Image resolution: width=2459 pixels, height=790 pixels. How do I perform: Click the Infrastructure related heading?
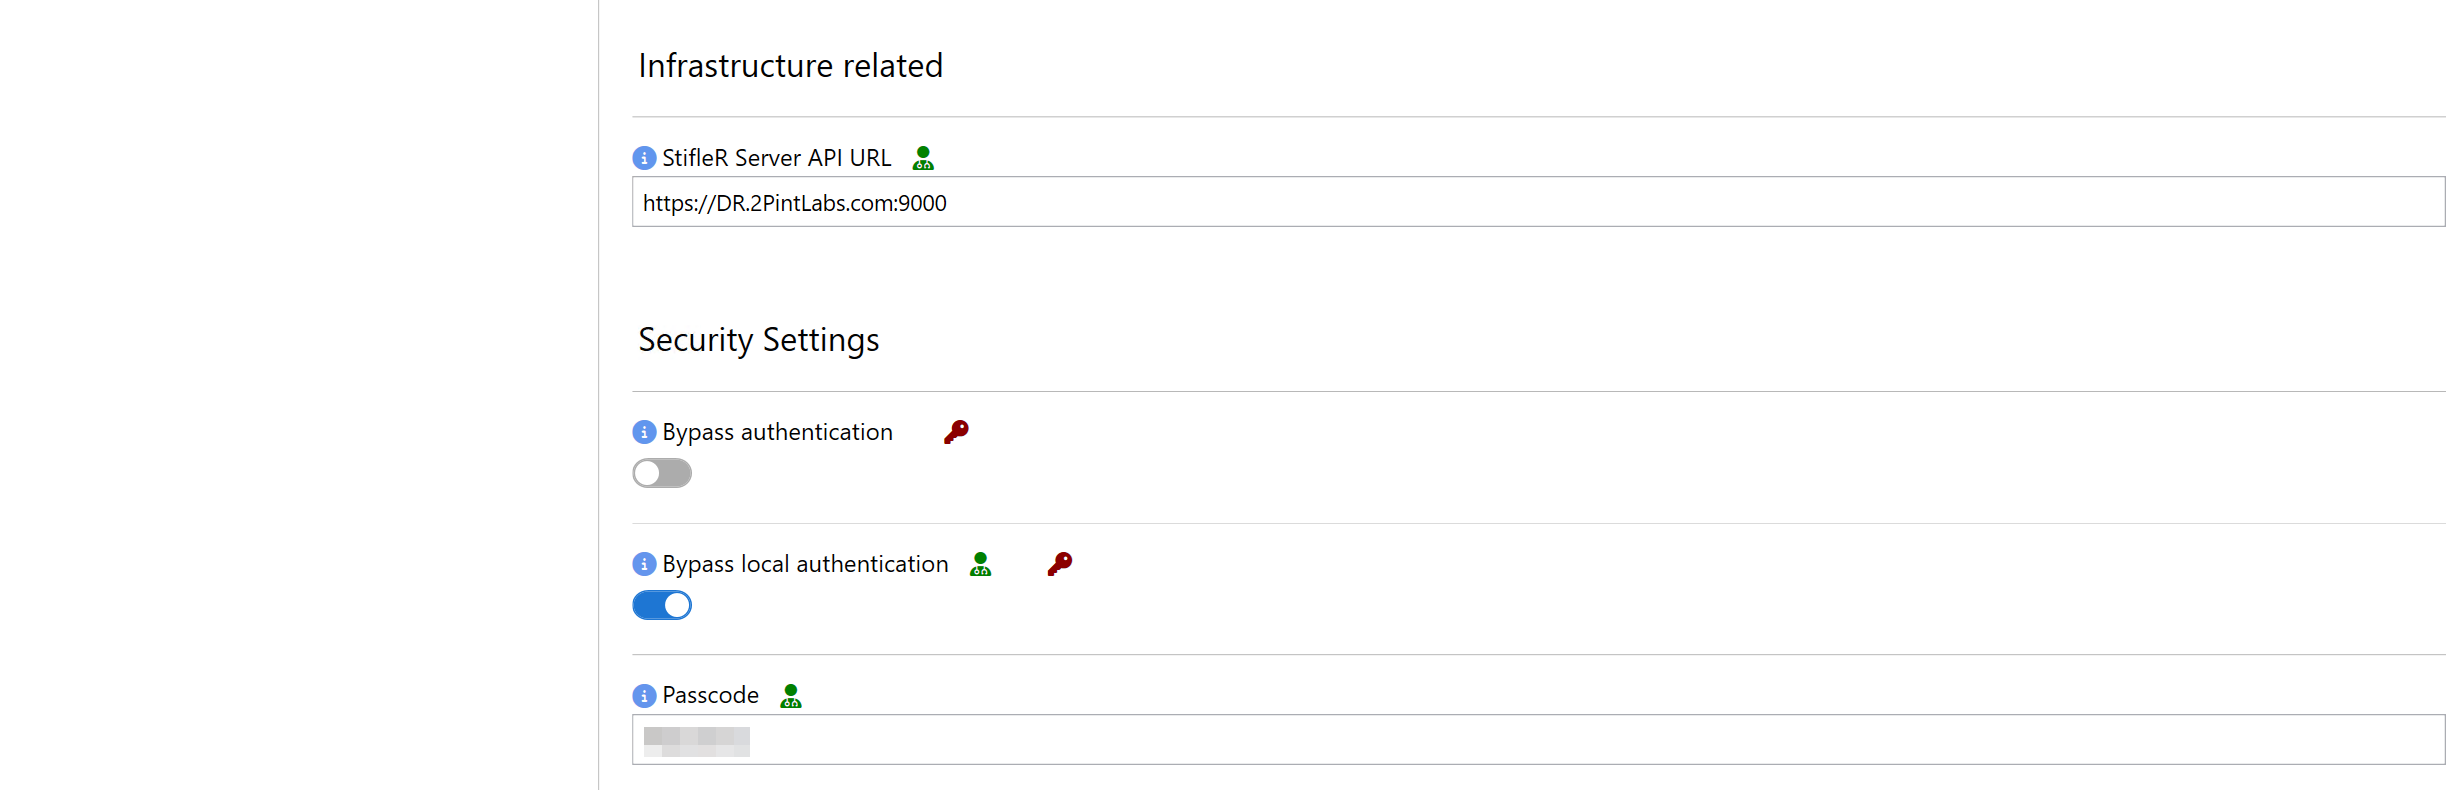pos(790,66)
